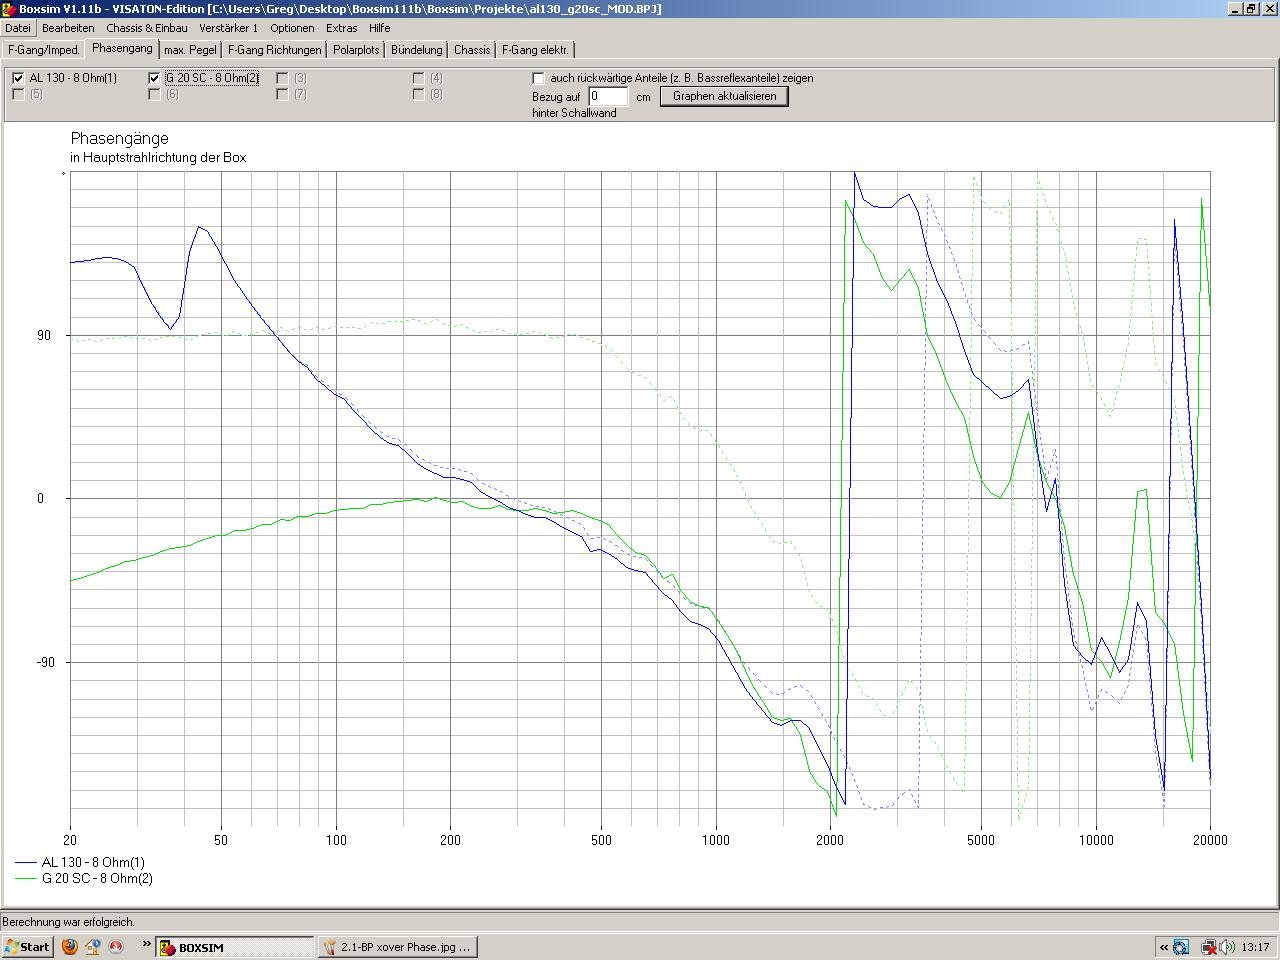Click the disabled (6) driver checkbox
1280x960 pixels.
tap(154, 94)
